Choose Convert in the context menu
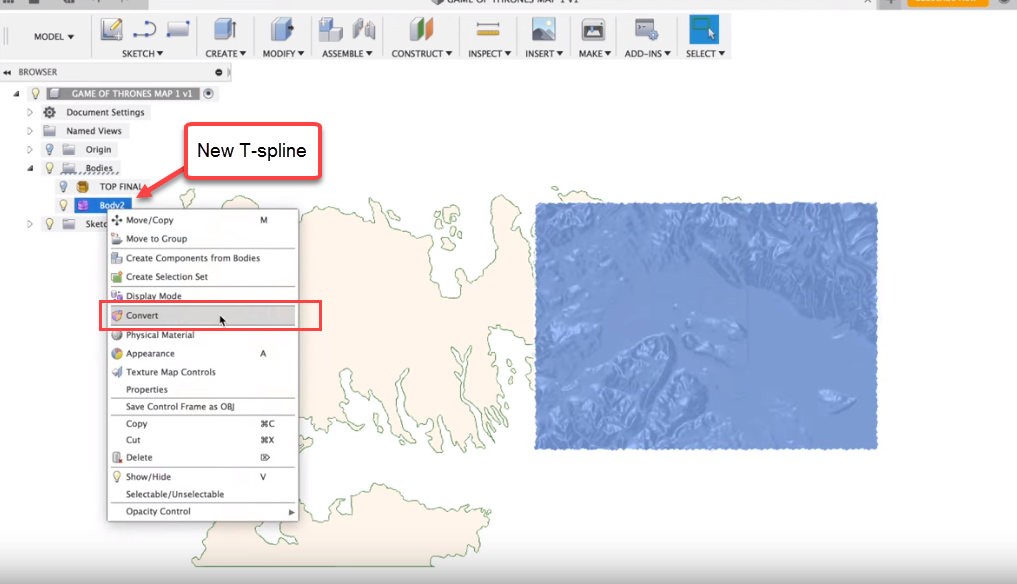 (202, 315)
